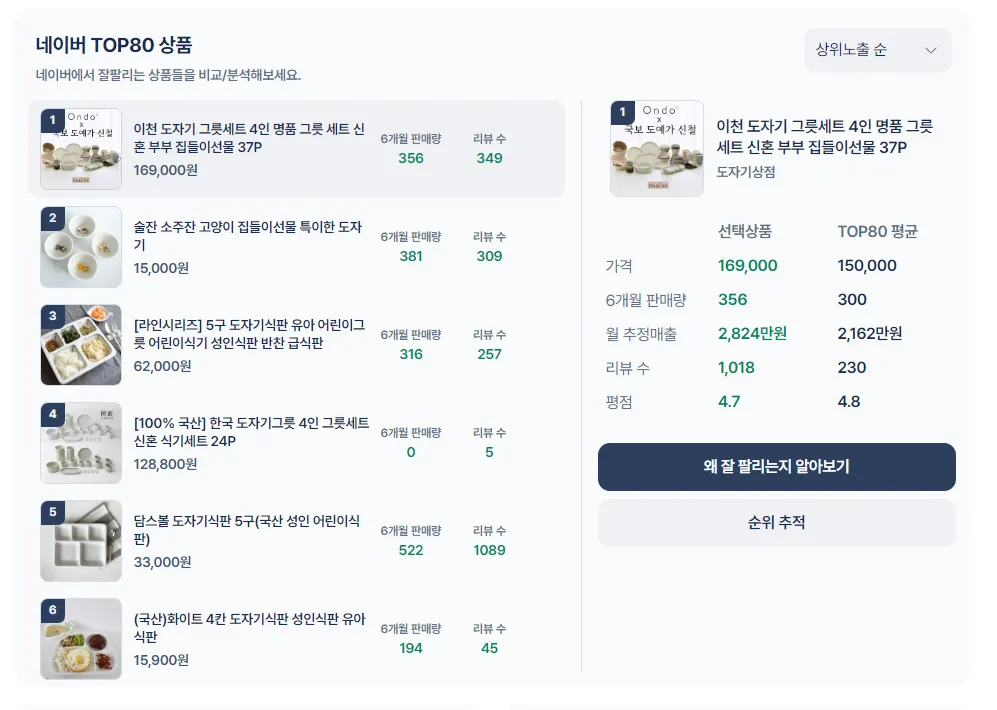Open 술잔 소주잔 고양이 product title
997x710 pixels.
click(x=248, y=236)
